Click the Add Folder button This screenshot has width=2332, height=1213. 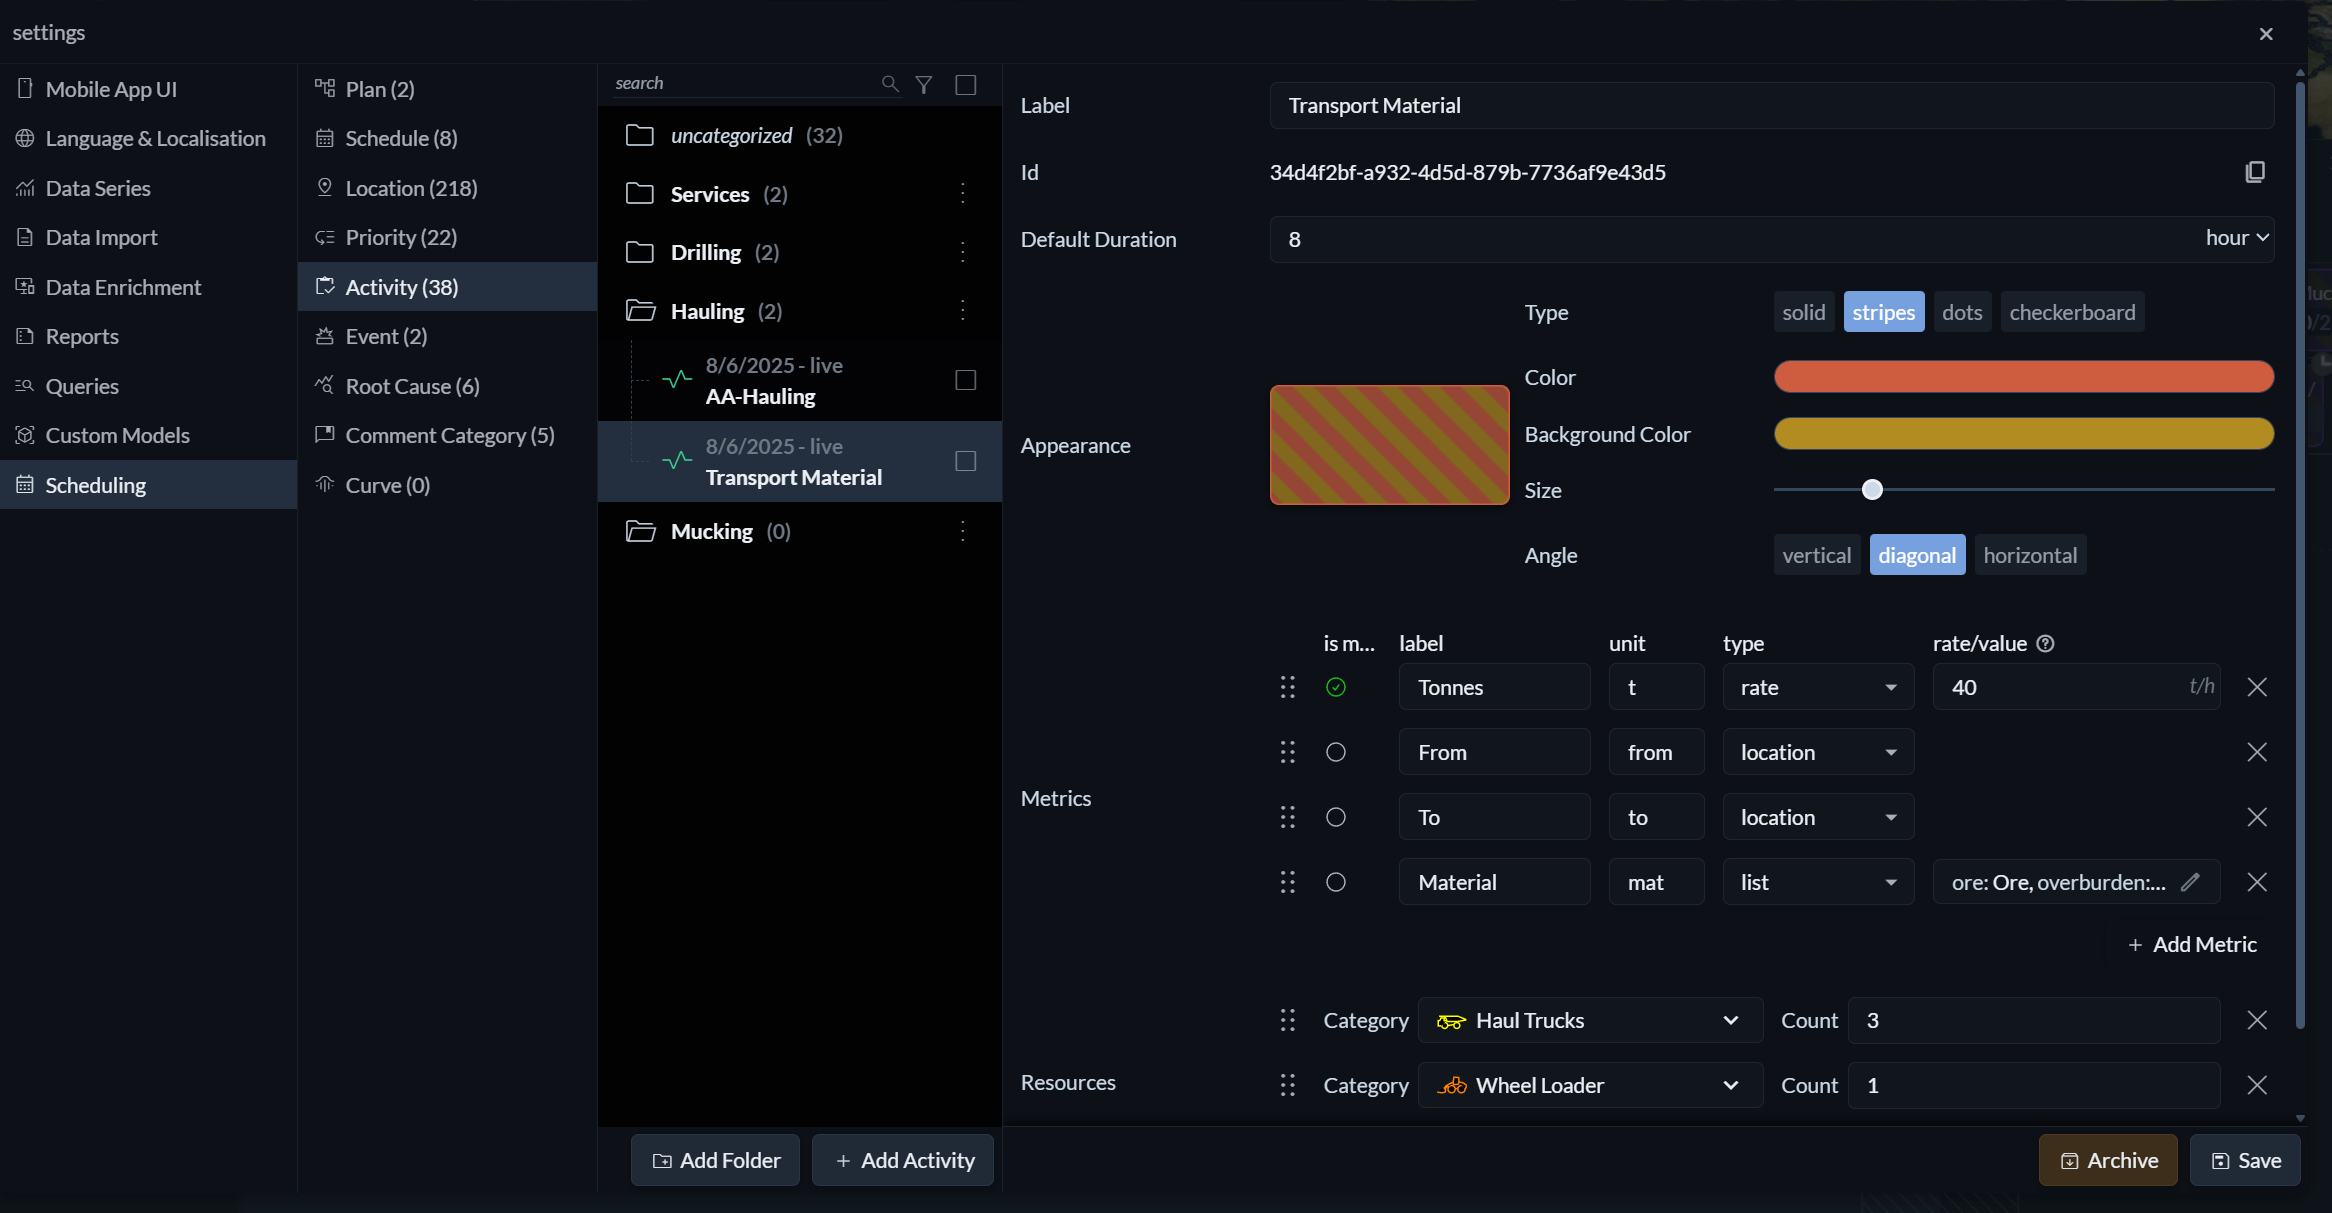click(x=715, y=1160)
